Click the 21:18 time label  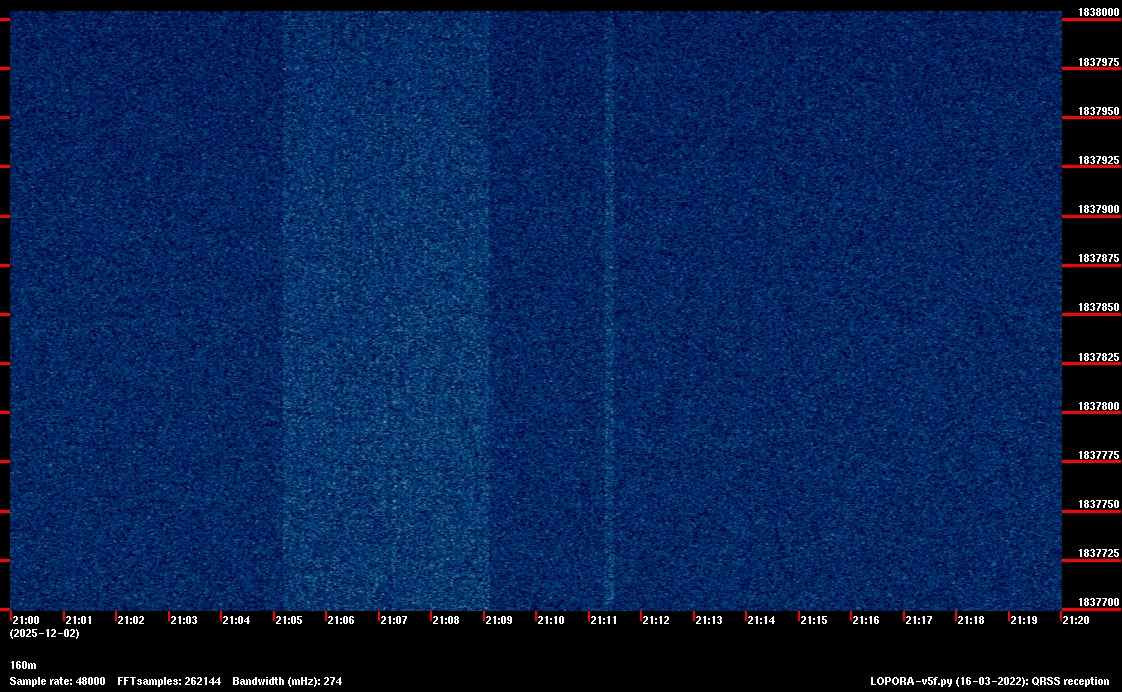[x=971, y=620]
